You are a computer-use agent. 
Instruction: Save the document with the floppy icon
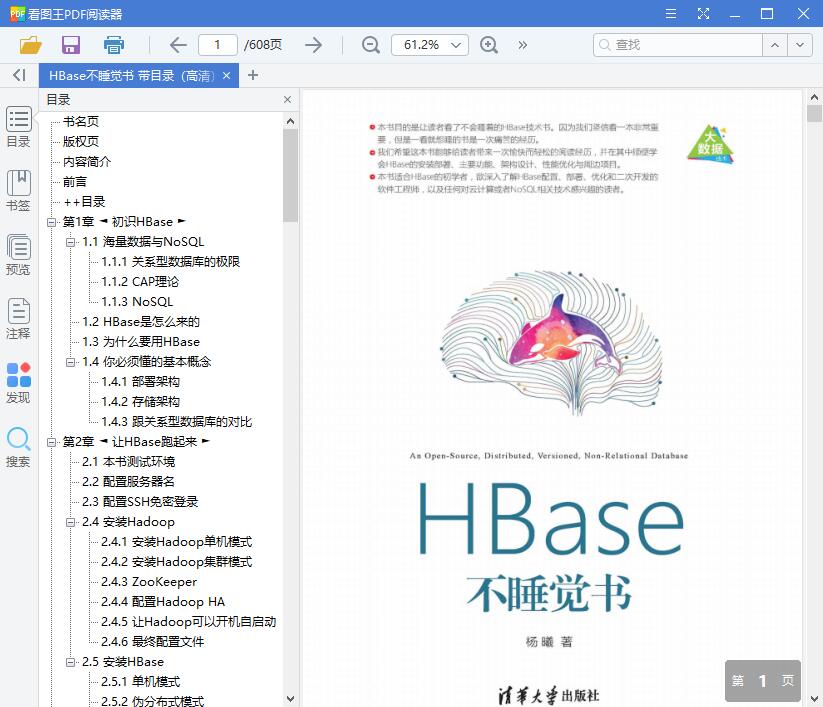(x=71, y=45)
